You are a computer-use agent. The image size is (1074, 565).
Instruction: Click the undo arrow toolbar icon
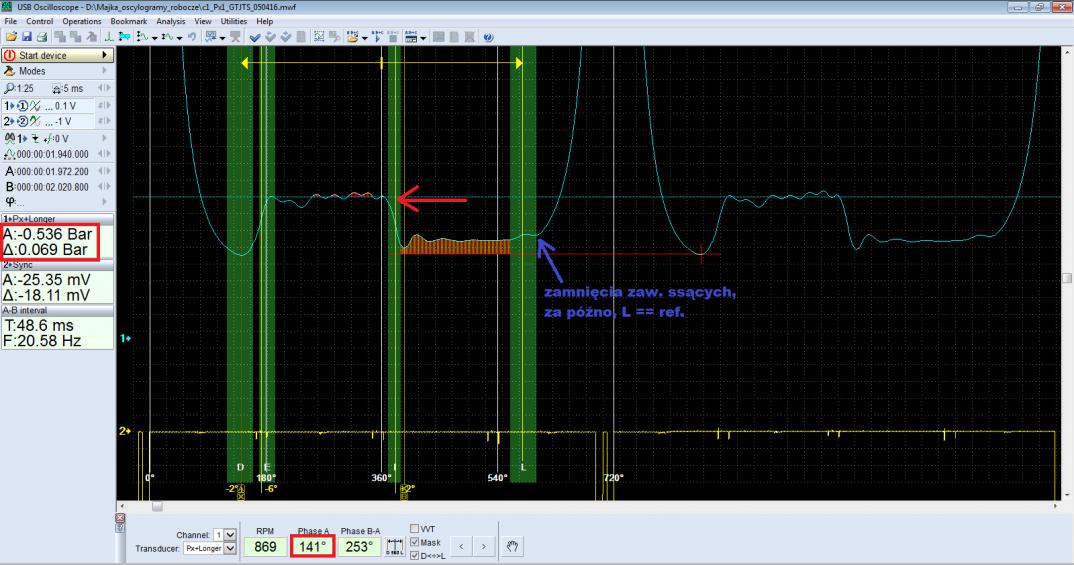[x=192, y=37]
